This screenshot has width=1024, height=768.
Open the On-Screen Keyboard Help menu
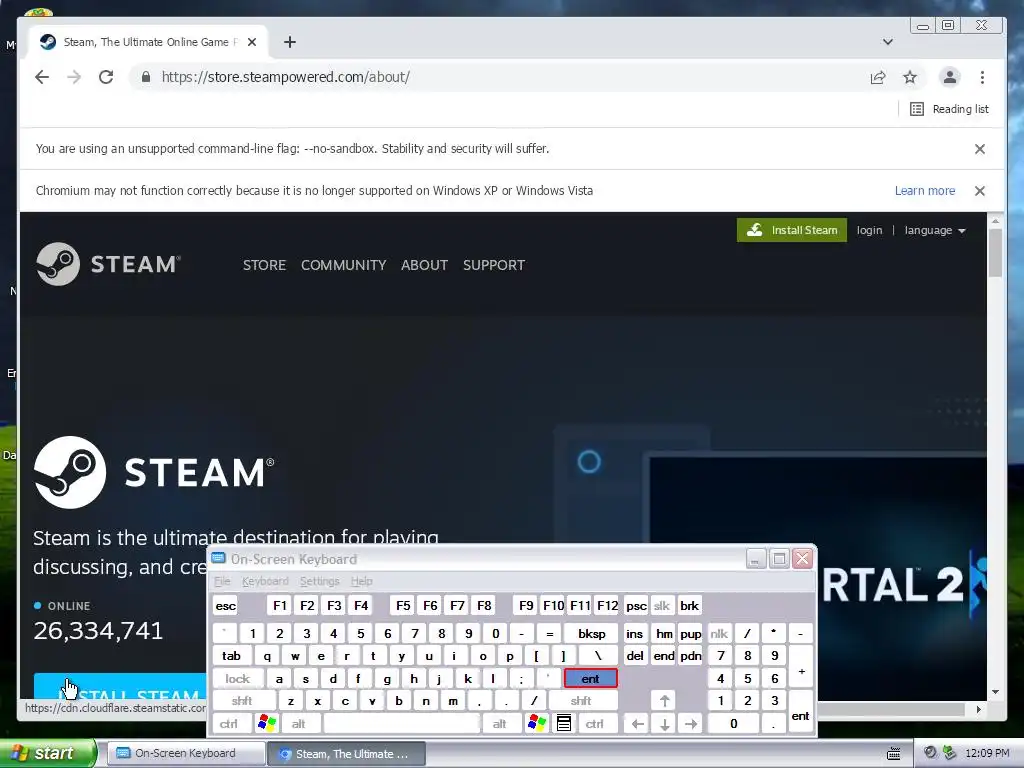click(x=361, y=581)
